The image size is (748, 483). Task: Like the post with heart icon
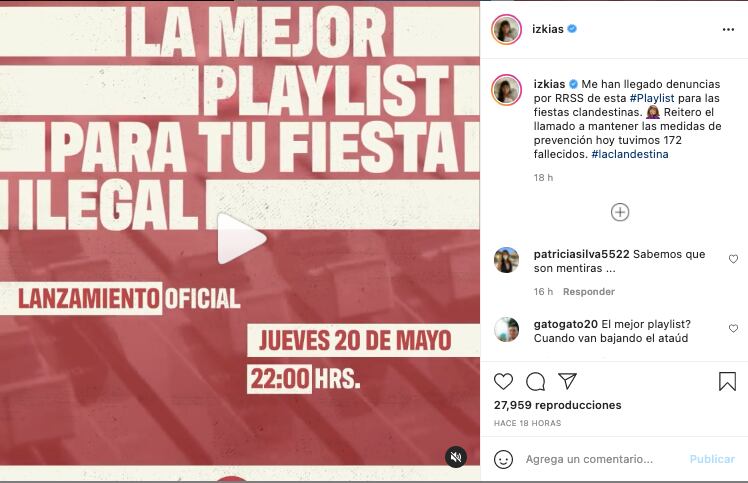tap(503, 381)
